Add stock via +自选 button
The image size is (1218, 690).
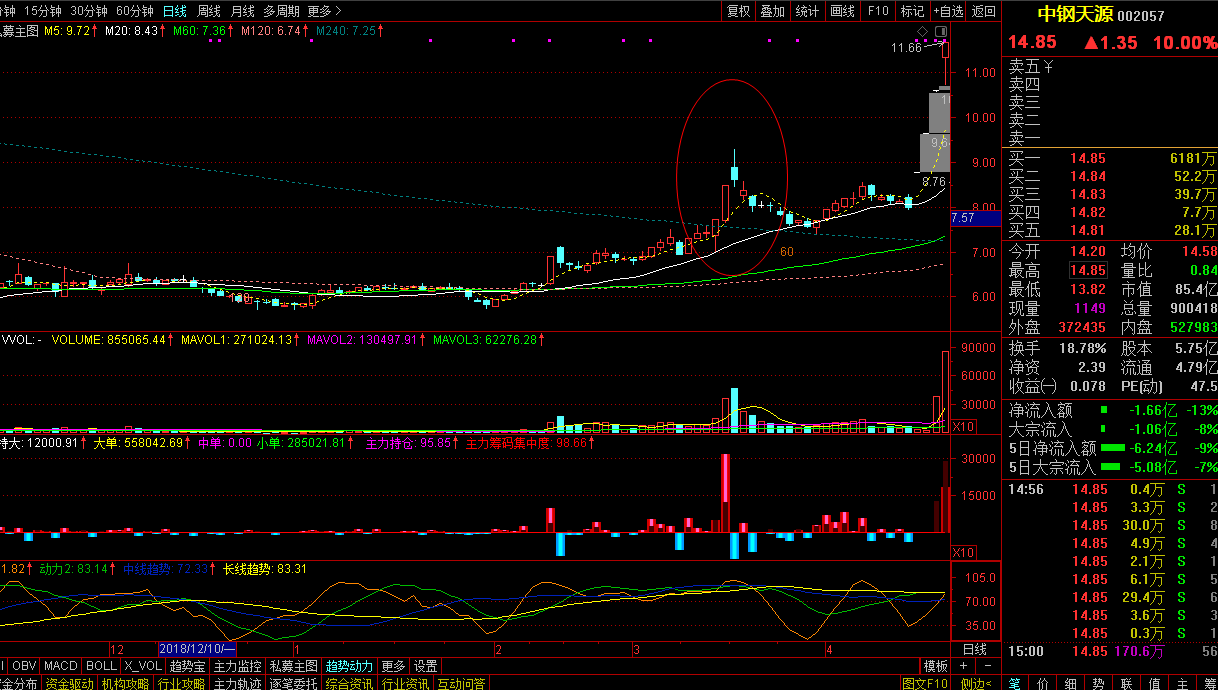[948, 11]
